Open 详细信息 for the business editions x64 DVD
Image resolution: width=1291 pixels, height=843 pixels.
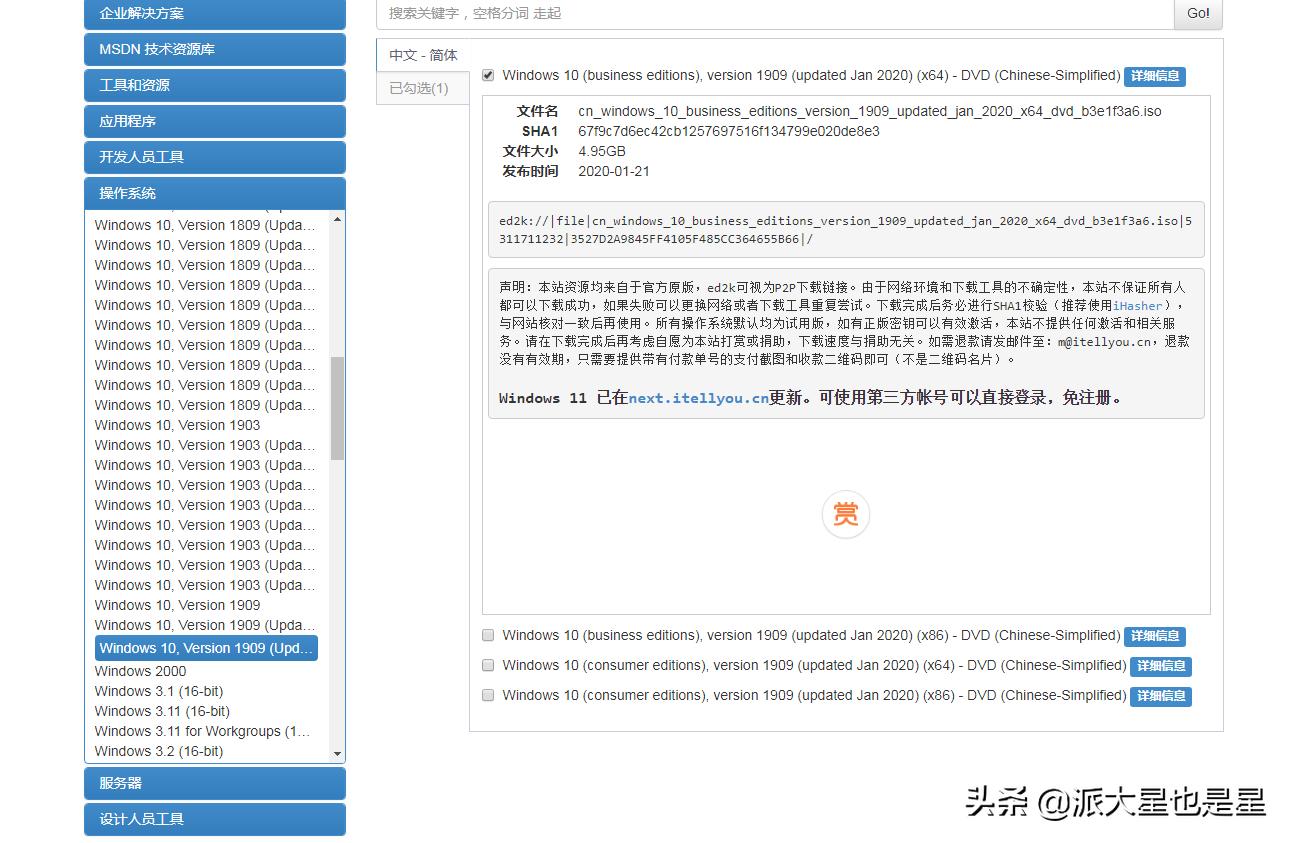[x=1154, y=76]
